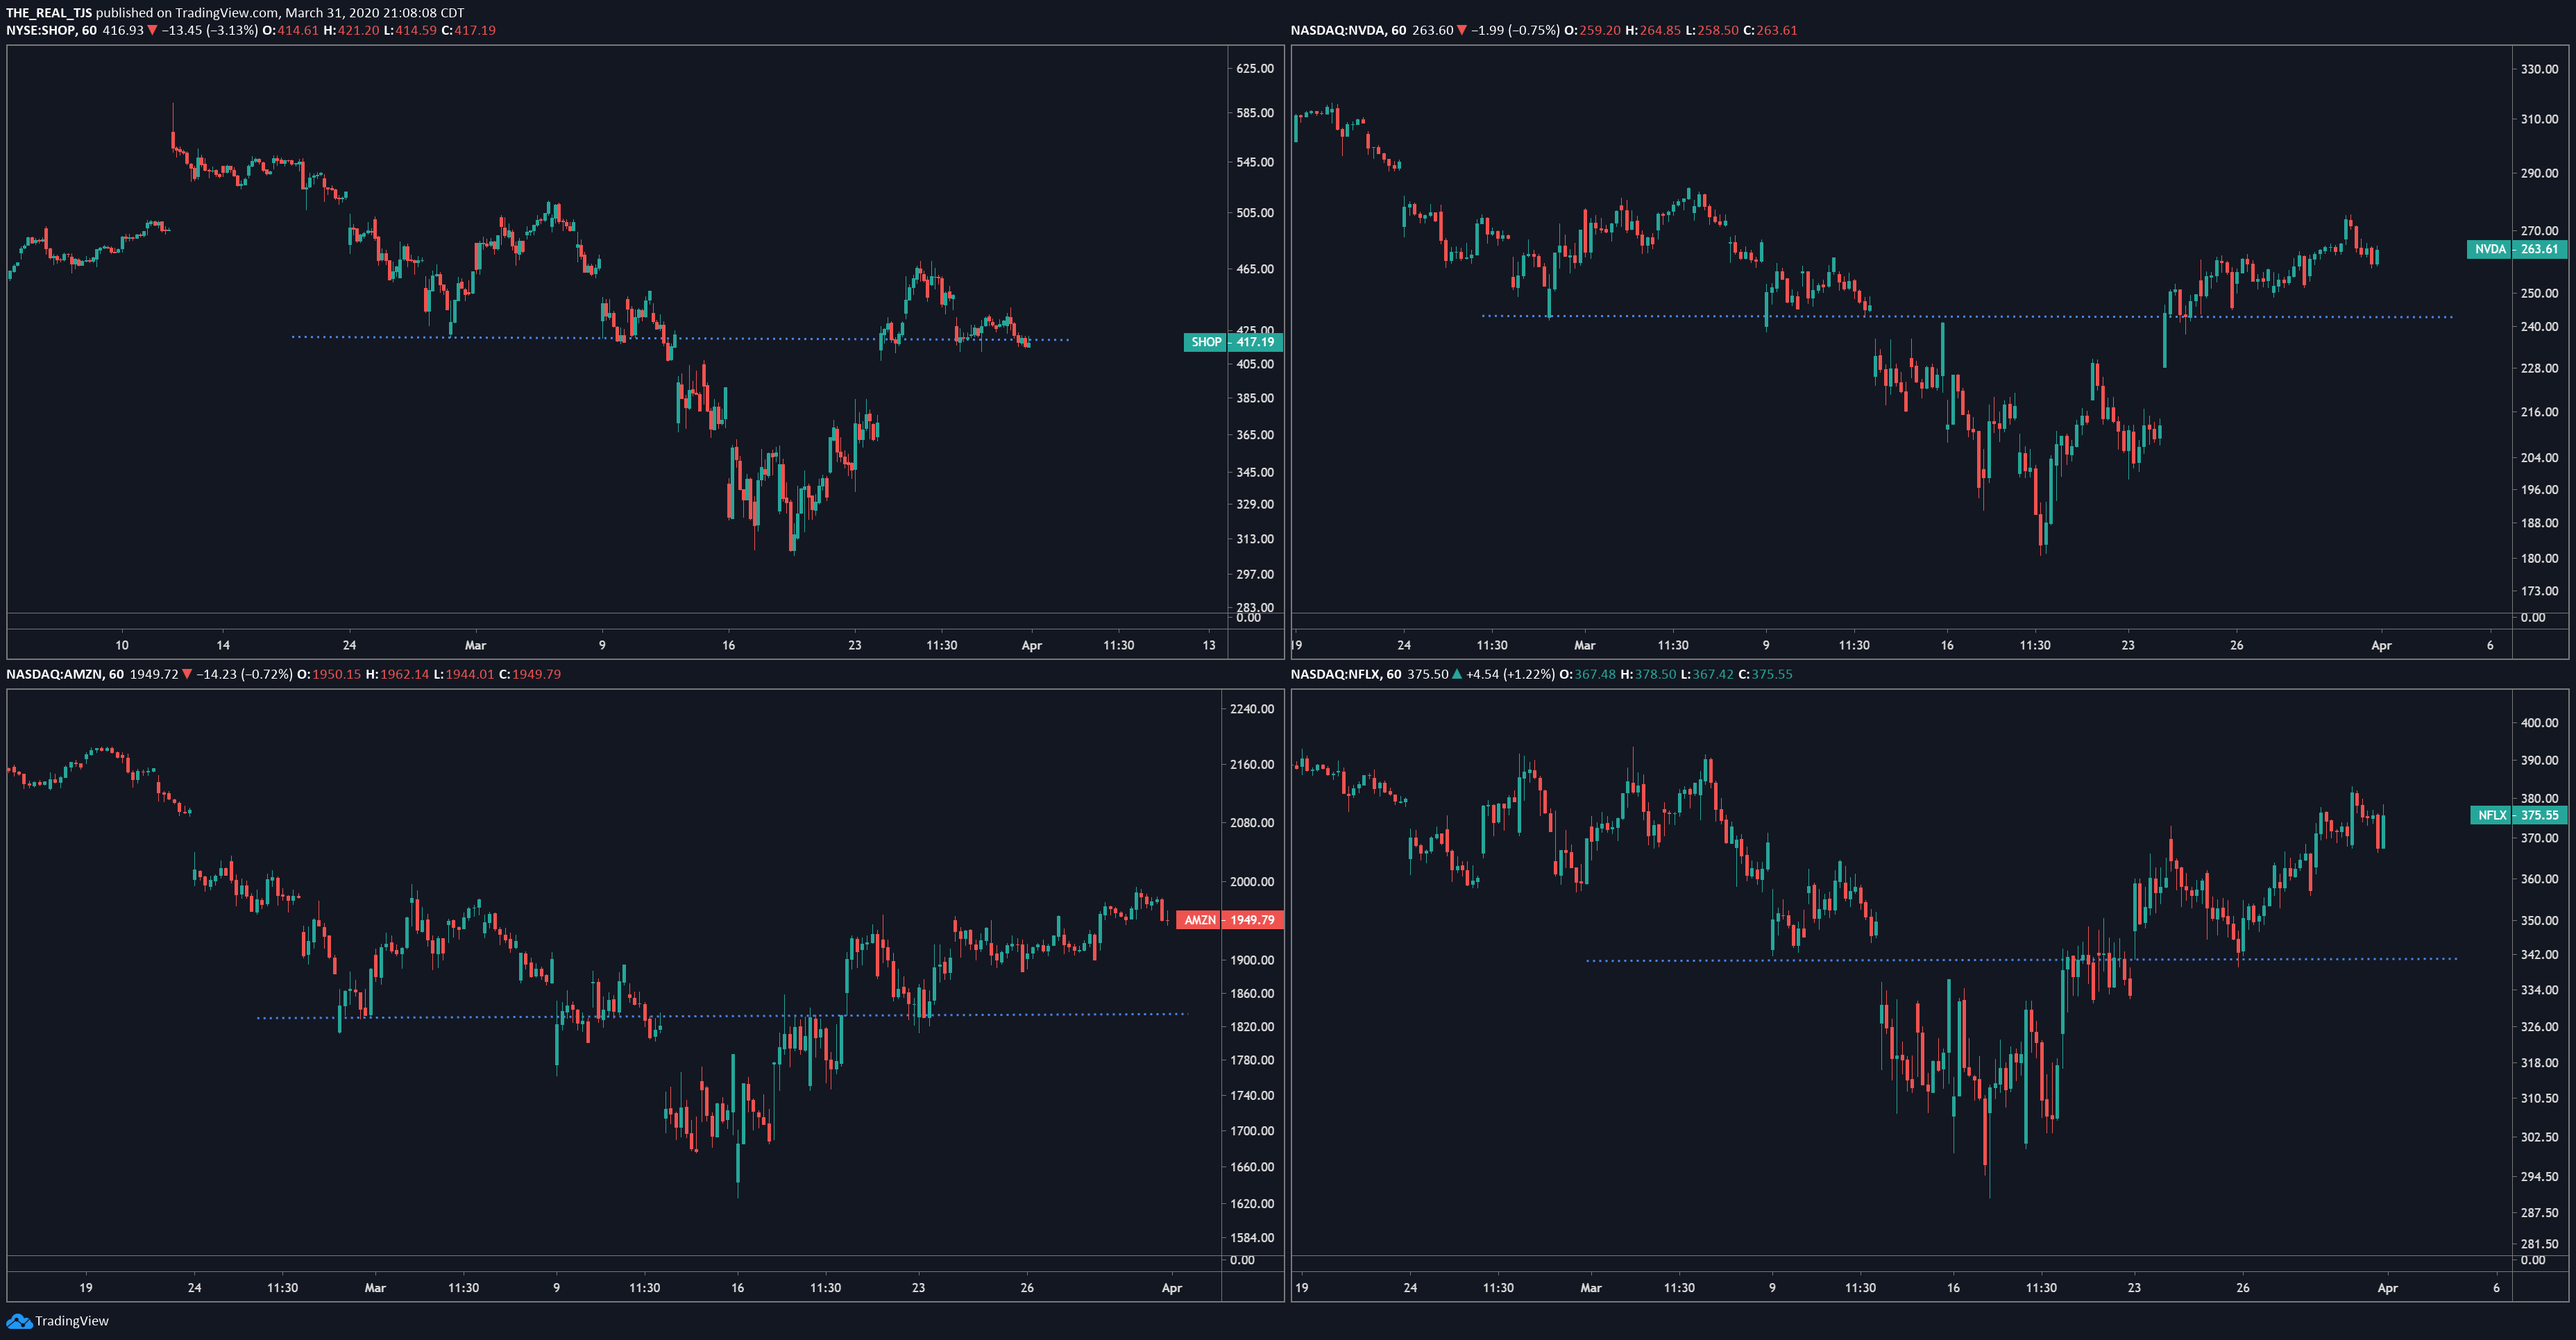
Task: Click NFLX high value H:378.50
Action: click(x=1648, y=674)
